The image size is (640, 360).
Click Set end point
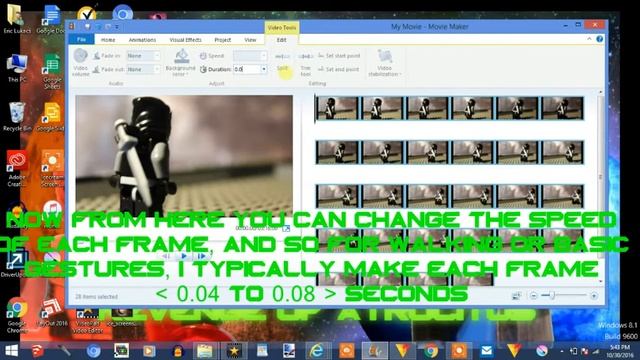coord(339,69)
